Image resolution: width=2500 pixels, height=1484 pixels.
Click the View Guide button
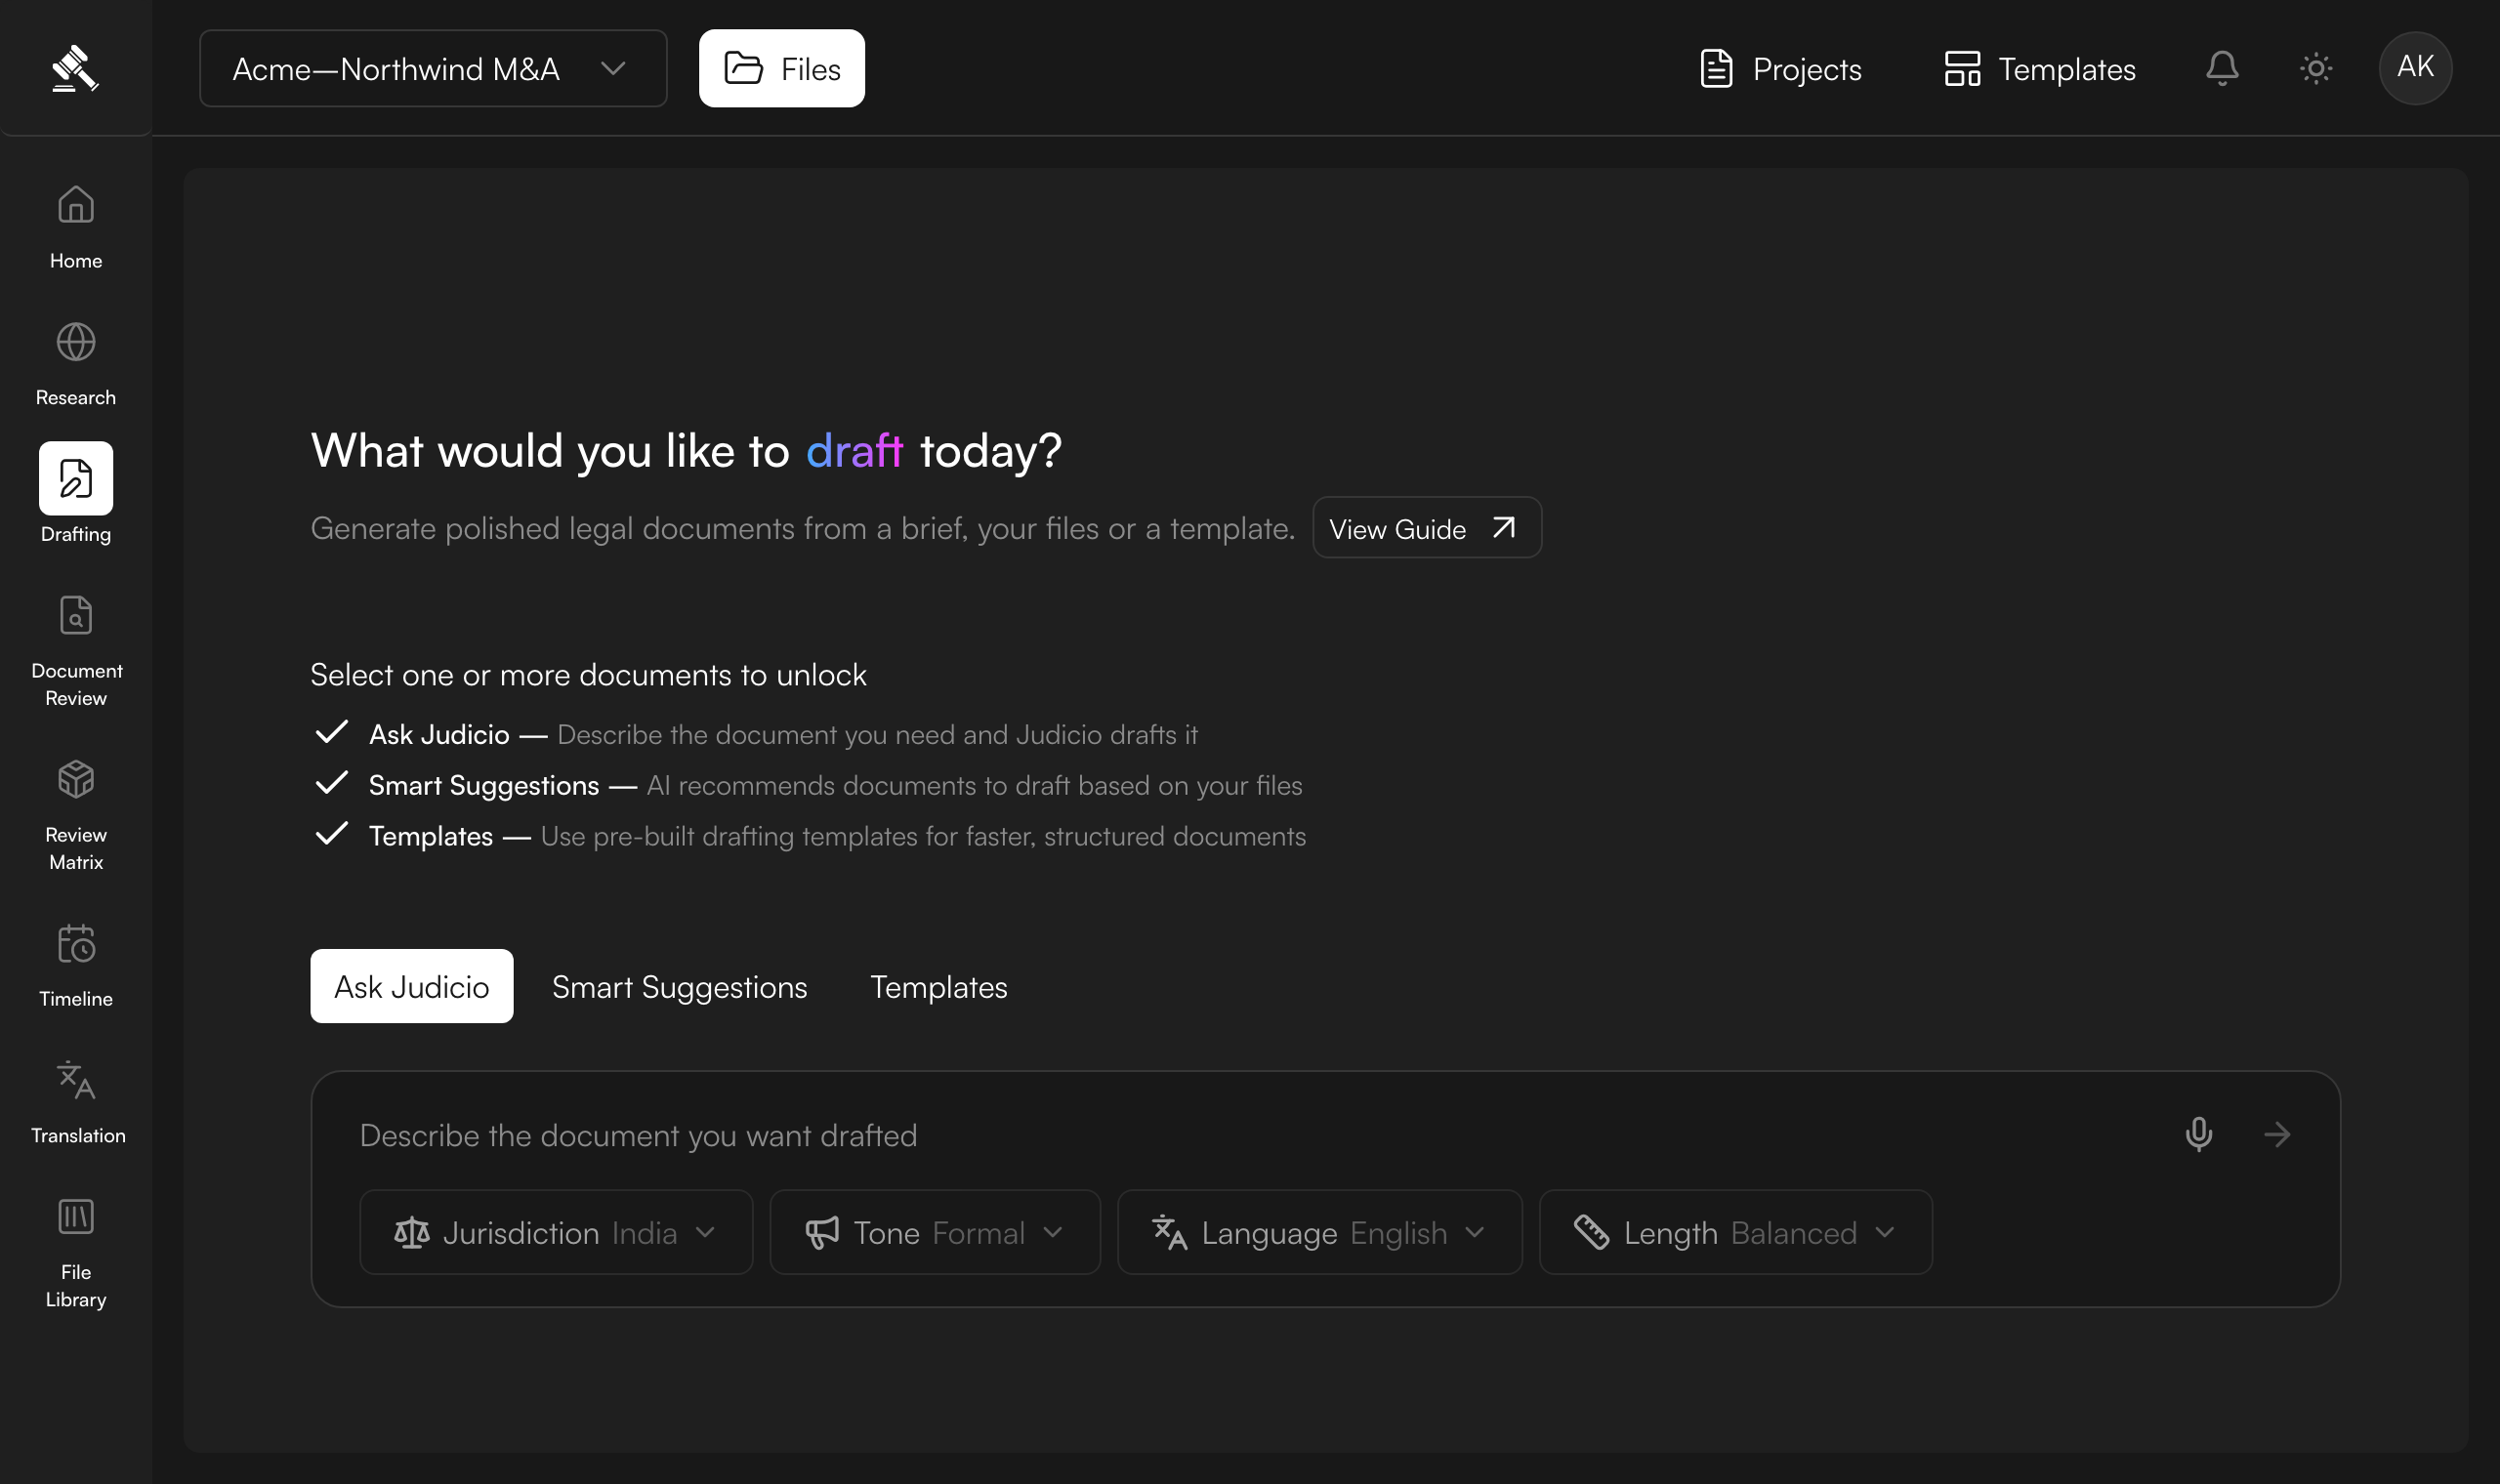(1427, 528)
